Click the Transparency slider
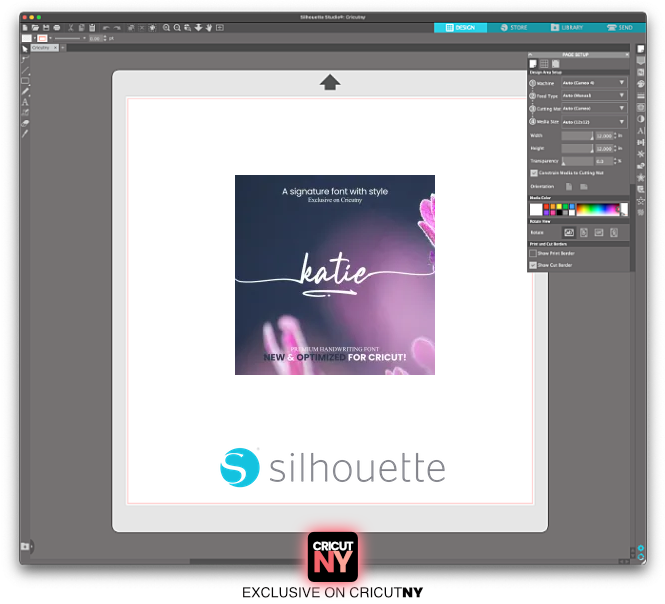 click(x=577, y=161)
